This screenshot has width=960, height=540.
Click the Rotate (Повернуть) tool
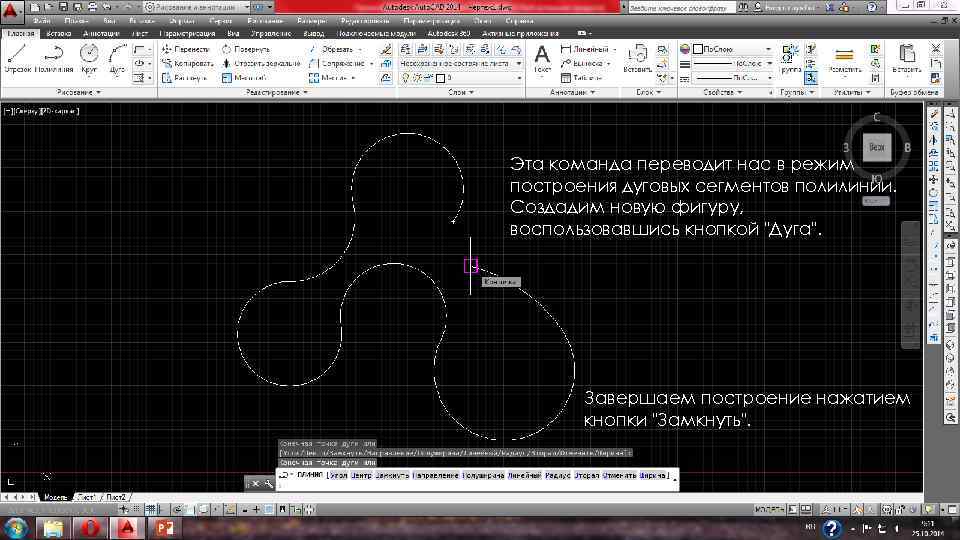(x=246, y=48)
